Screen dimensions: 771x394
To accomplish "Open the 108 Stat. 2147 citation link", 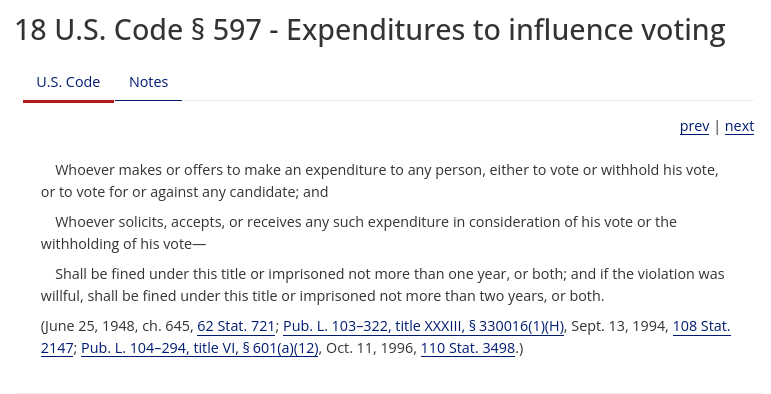I will pos(701,326).
